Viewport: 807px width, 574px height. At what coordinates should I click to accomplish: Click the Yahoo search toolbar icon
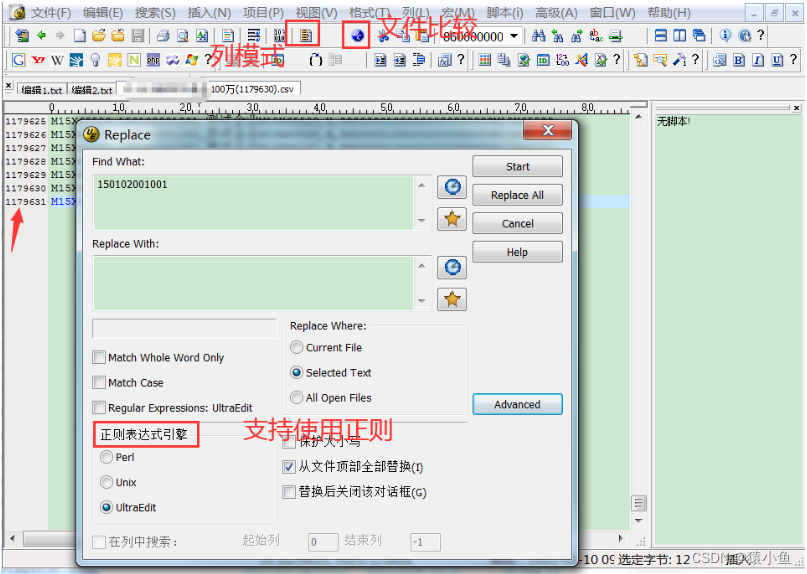(x=38, y=60)
